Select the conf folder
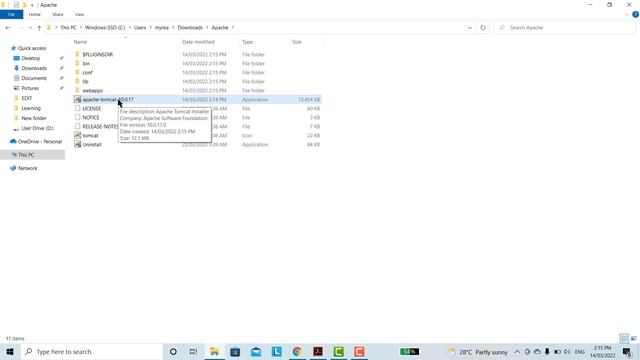Image resolution: width=640 pixels, height=360 pixels. (x=87, y=73)
